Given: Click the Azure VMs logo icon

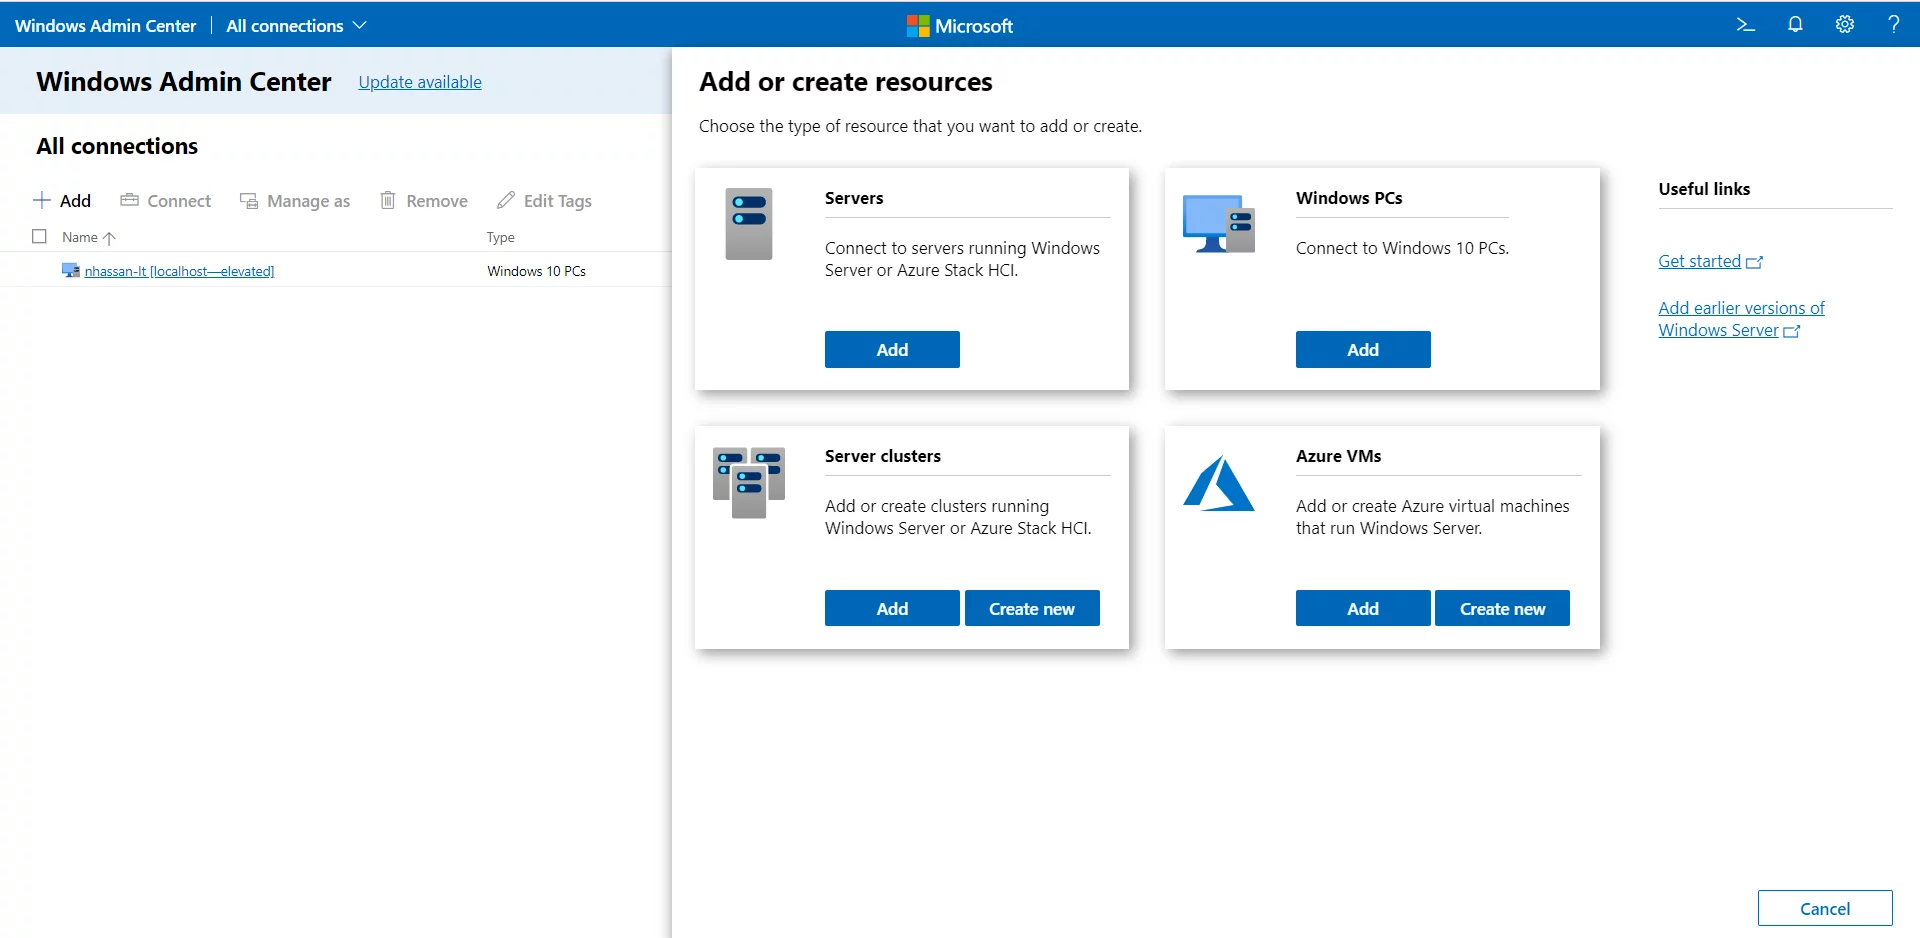Looking at the screenshot, I should (1219, 483).
